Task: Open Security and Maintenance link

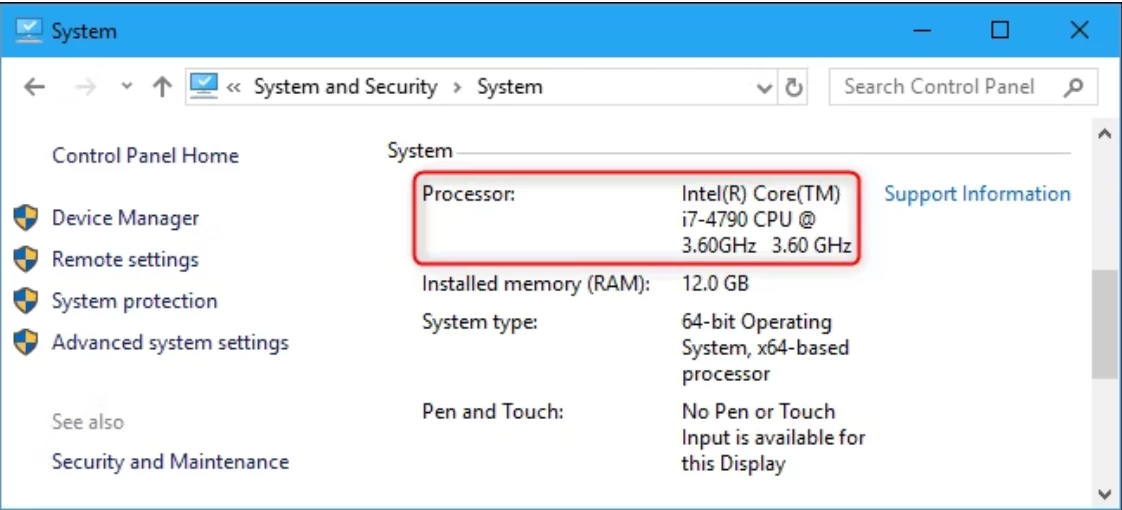Action: pyautogui.click(x=170, y=462)
